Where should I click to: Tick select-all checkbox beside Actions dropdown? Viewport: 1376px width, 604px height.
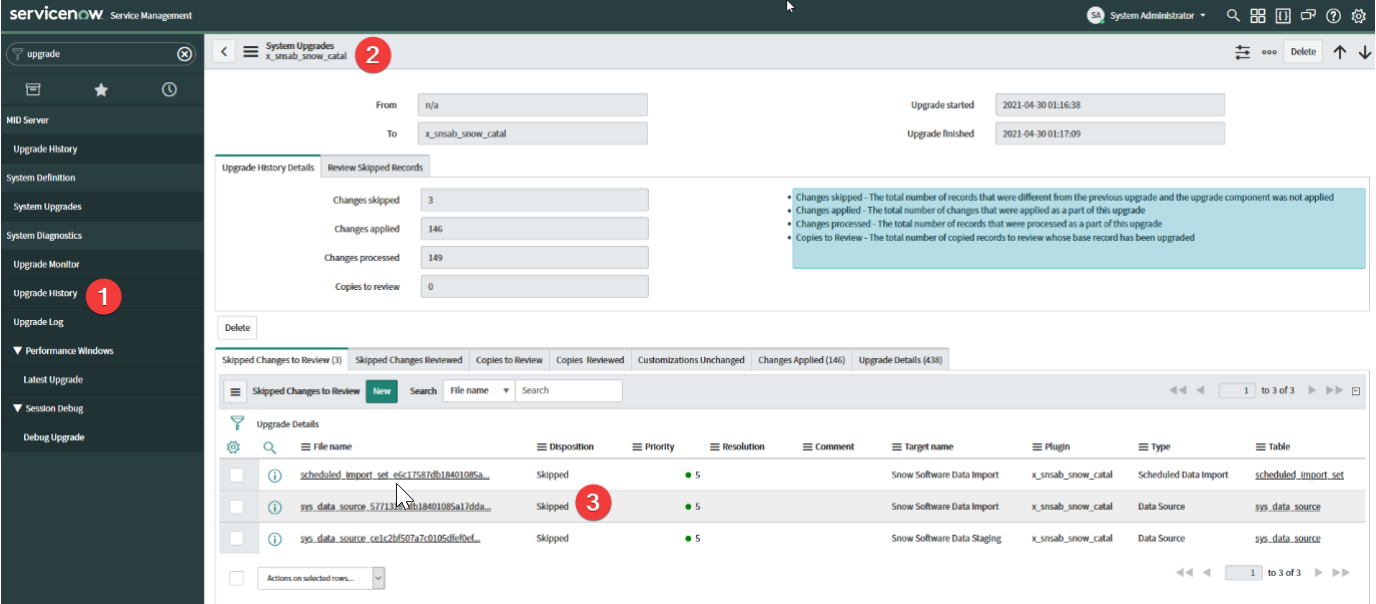(236, 578)
